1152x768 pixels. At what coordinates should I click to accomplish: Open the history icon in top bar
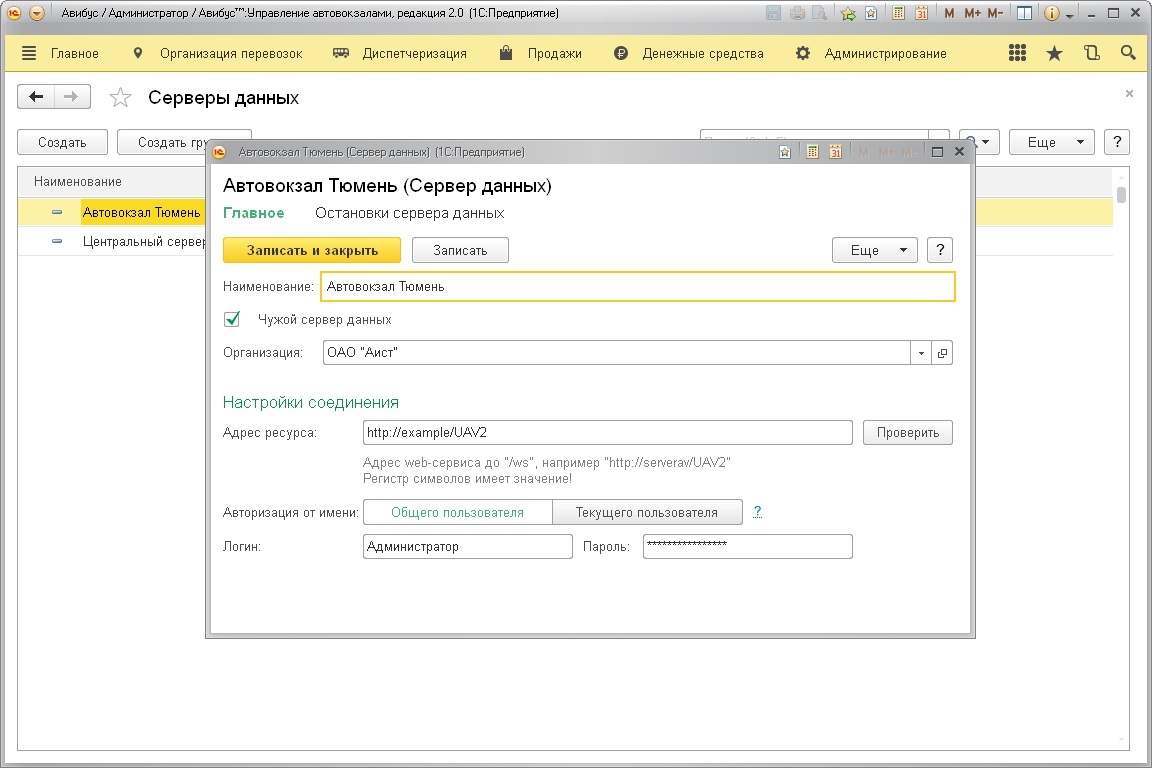click(x=1091, y=53)
